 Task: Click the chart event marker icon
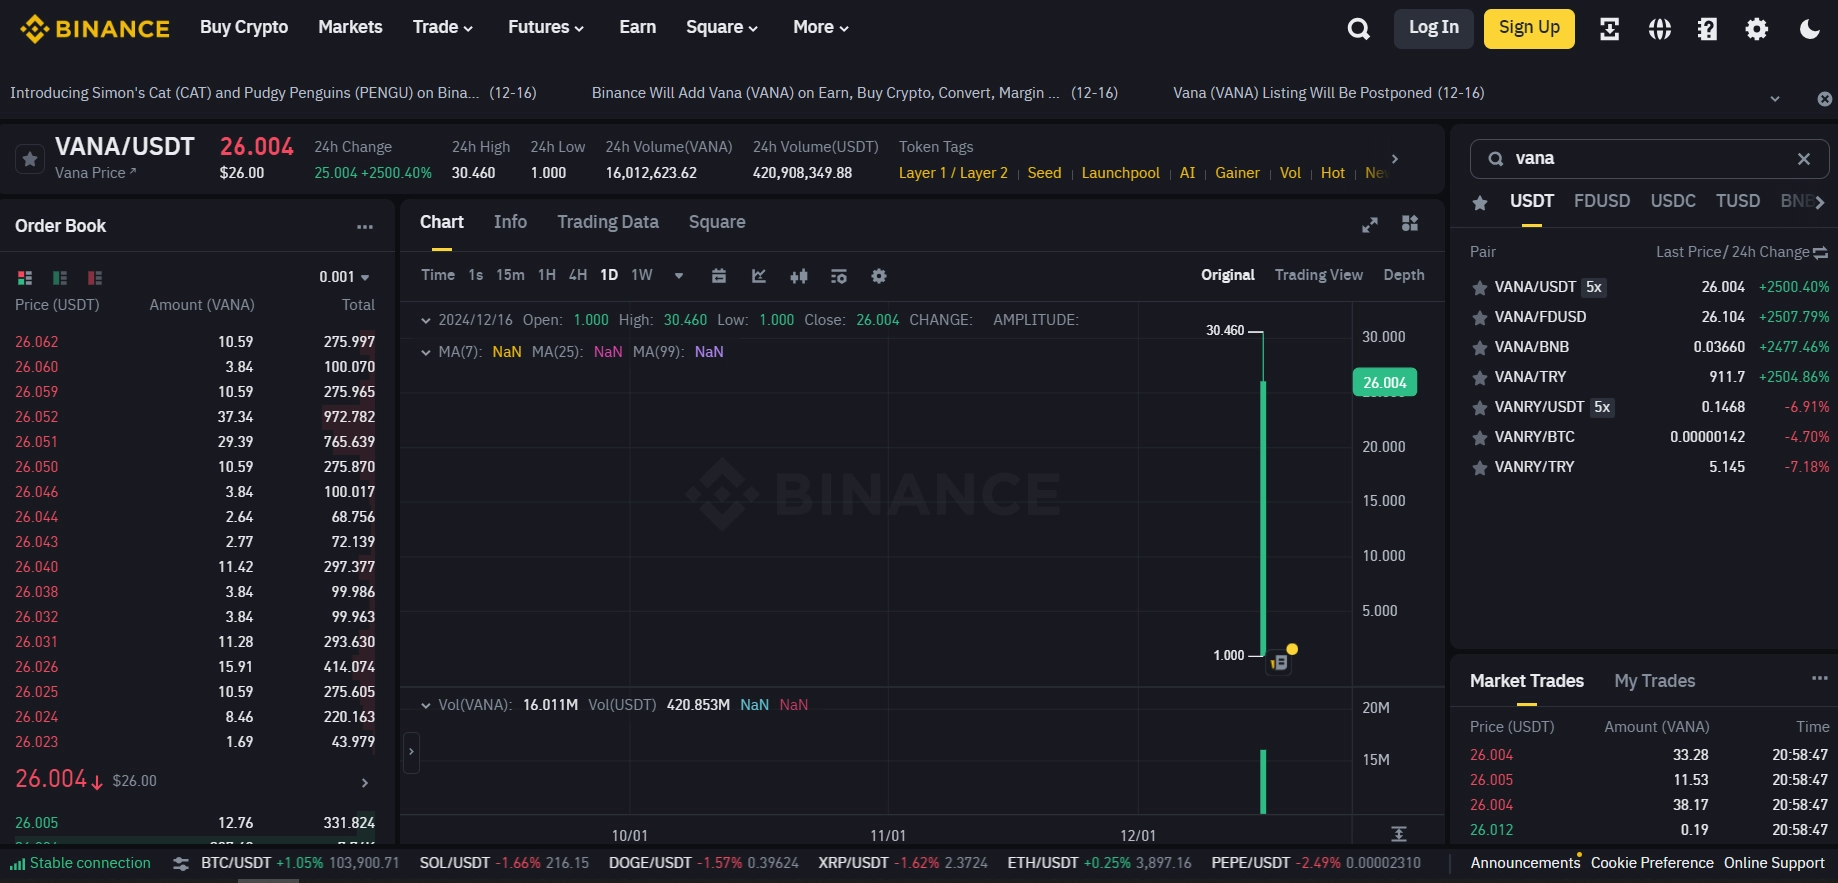pyautogui.click(x=1279, y=662)
